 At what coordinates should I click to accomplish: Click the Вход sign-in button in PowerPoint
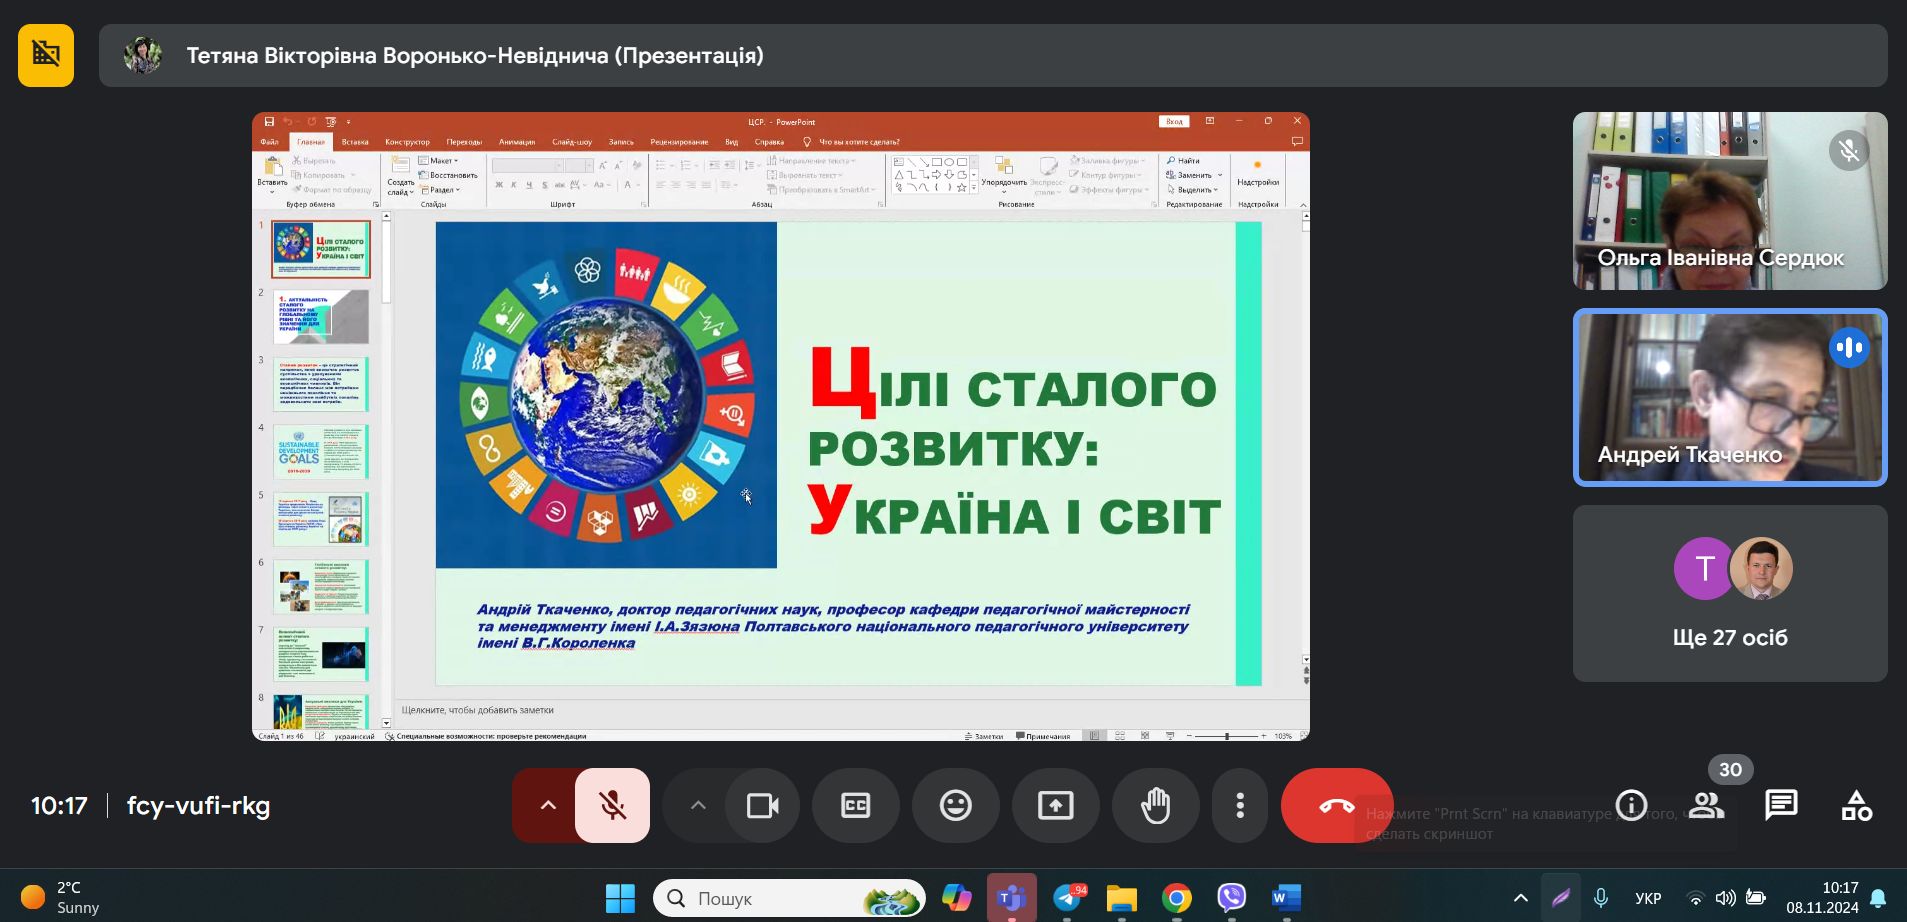click(1174, 122)
